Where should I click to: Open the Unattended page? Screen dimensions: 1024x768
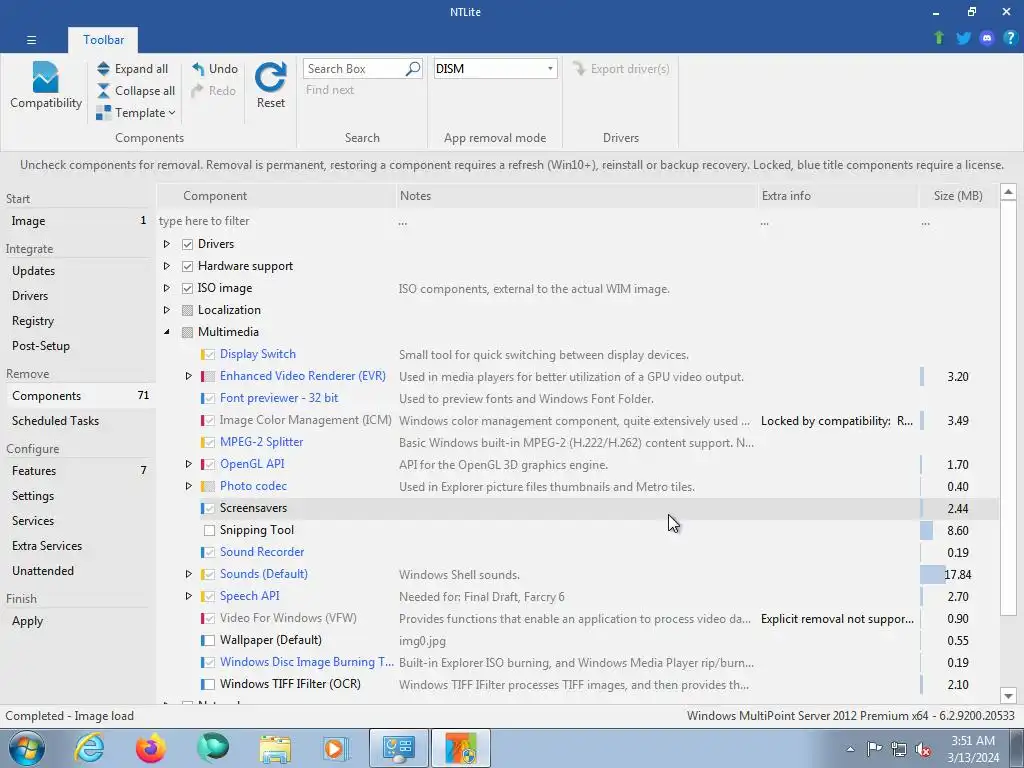(x=77, y=571)
